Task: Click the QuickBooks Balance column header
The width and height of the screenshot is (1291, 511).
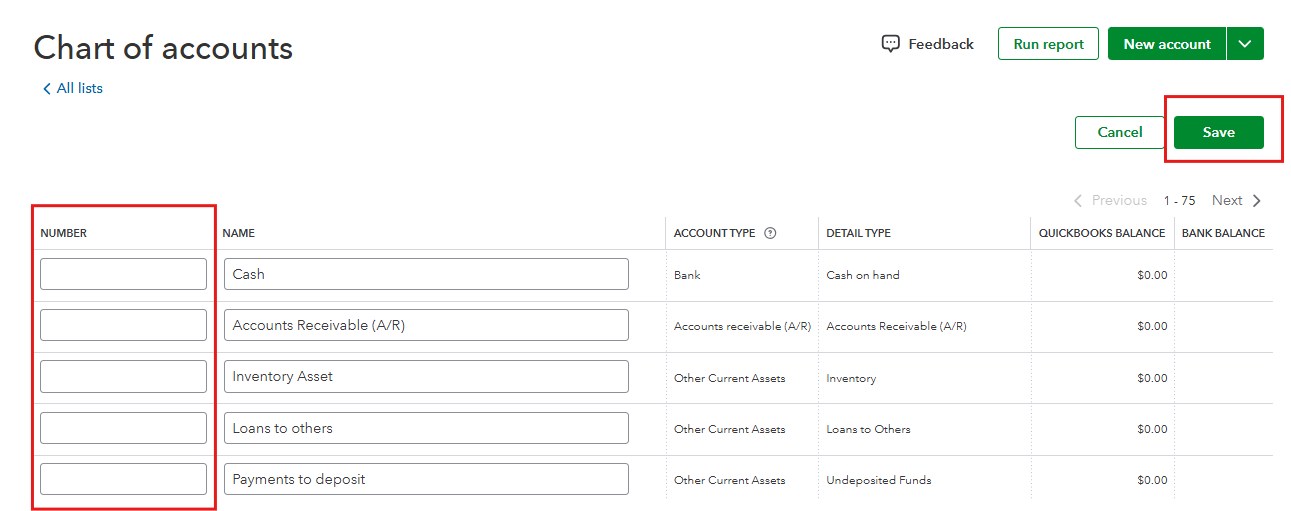Action: click(x=1101, y=233)
